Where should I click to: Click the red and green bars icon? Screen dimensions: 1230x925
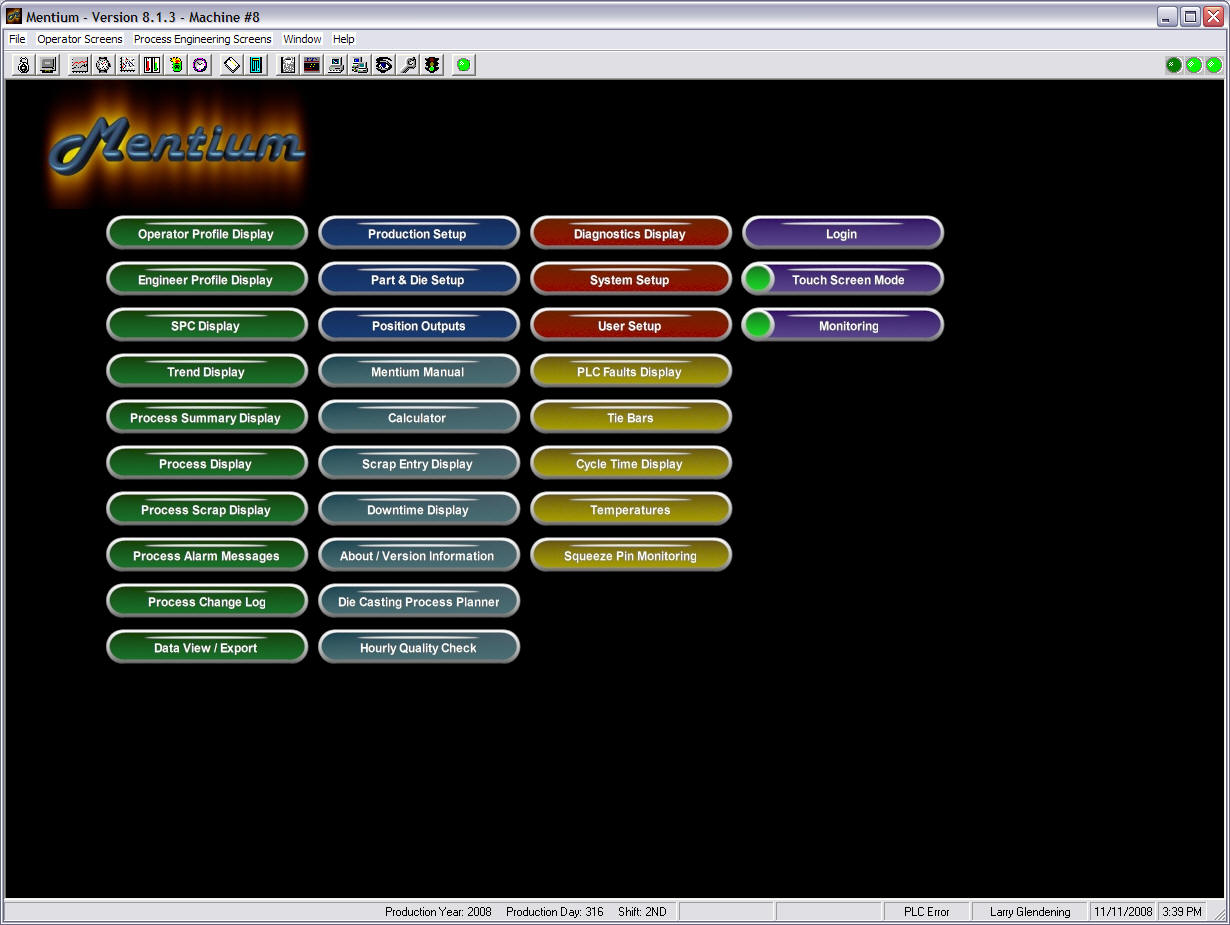pyautogui.click(x=152, y=65)
